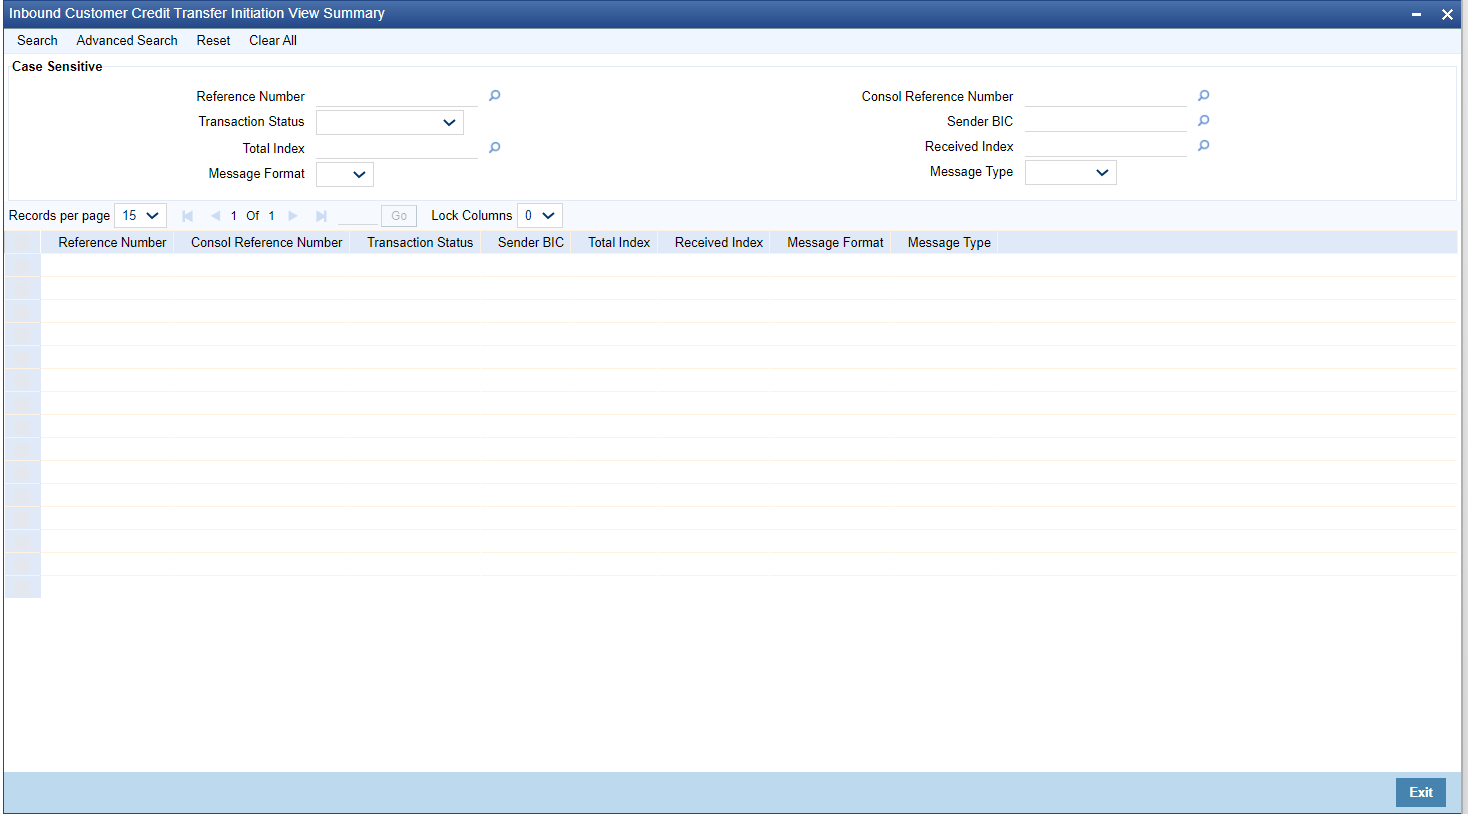Go to previous page of records
The width and height of the screenshot is (1468, 814).
215,216
